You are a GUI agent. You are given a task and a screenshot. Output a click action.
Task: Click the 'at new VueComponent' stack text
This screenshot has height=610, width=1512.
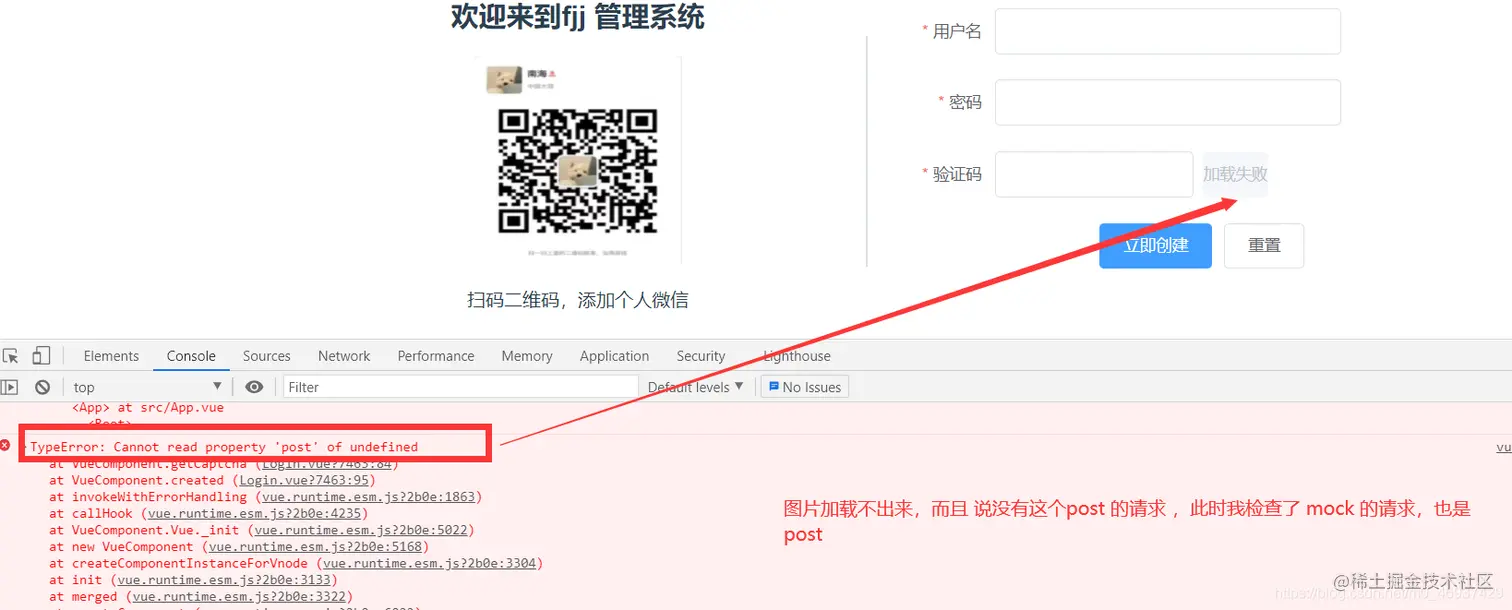[x=121, y=547]
